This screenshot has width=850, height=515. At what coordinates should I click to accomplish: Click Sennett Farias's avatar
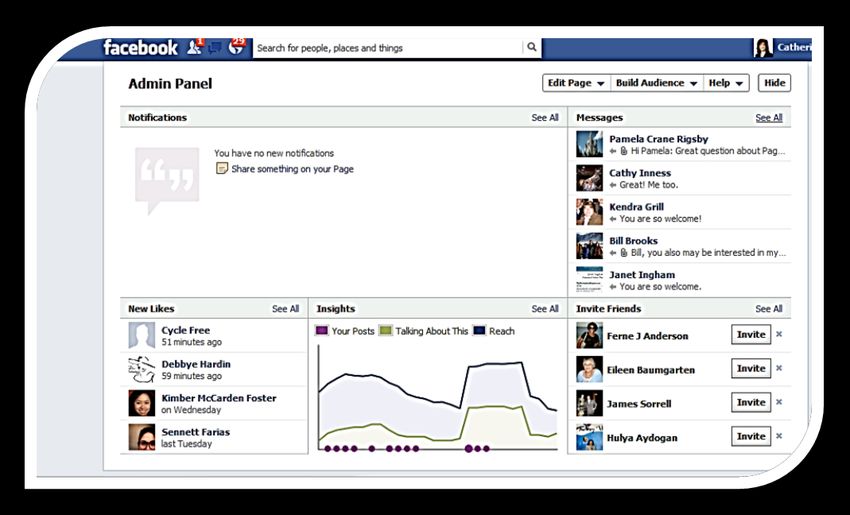coord(141,437)
